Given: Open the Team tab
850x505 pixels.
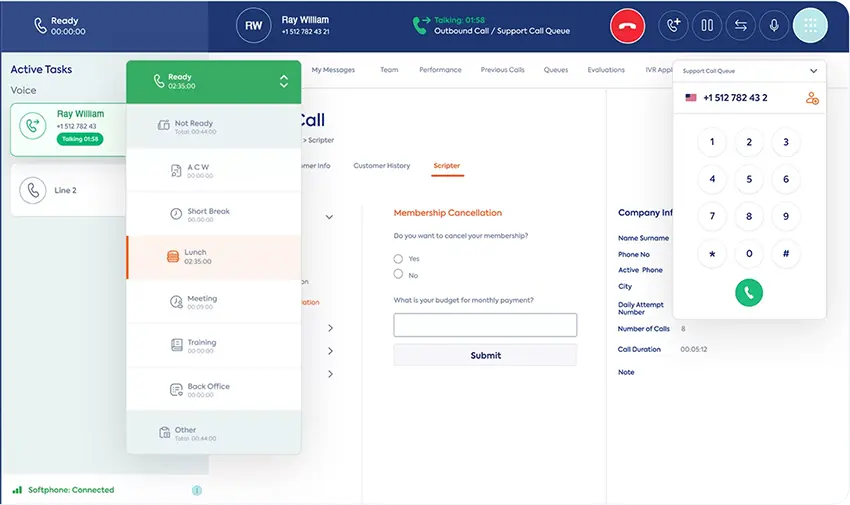Looking at the screenshot, I should coord(389,70).
